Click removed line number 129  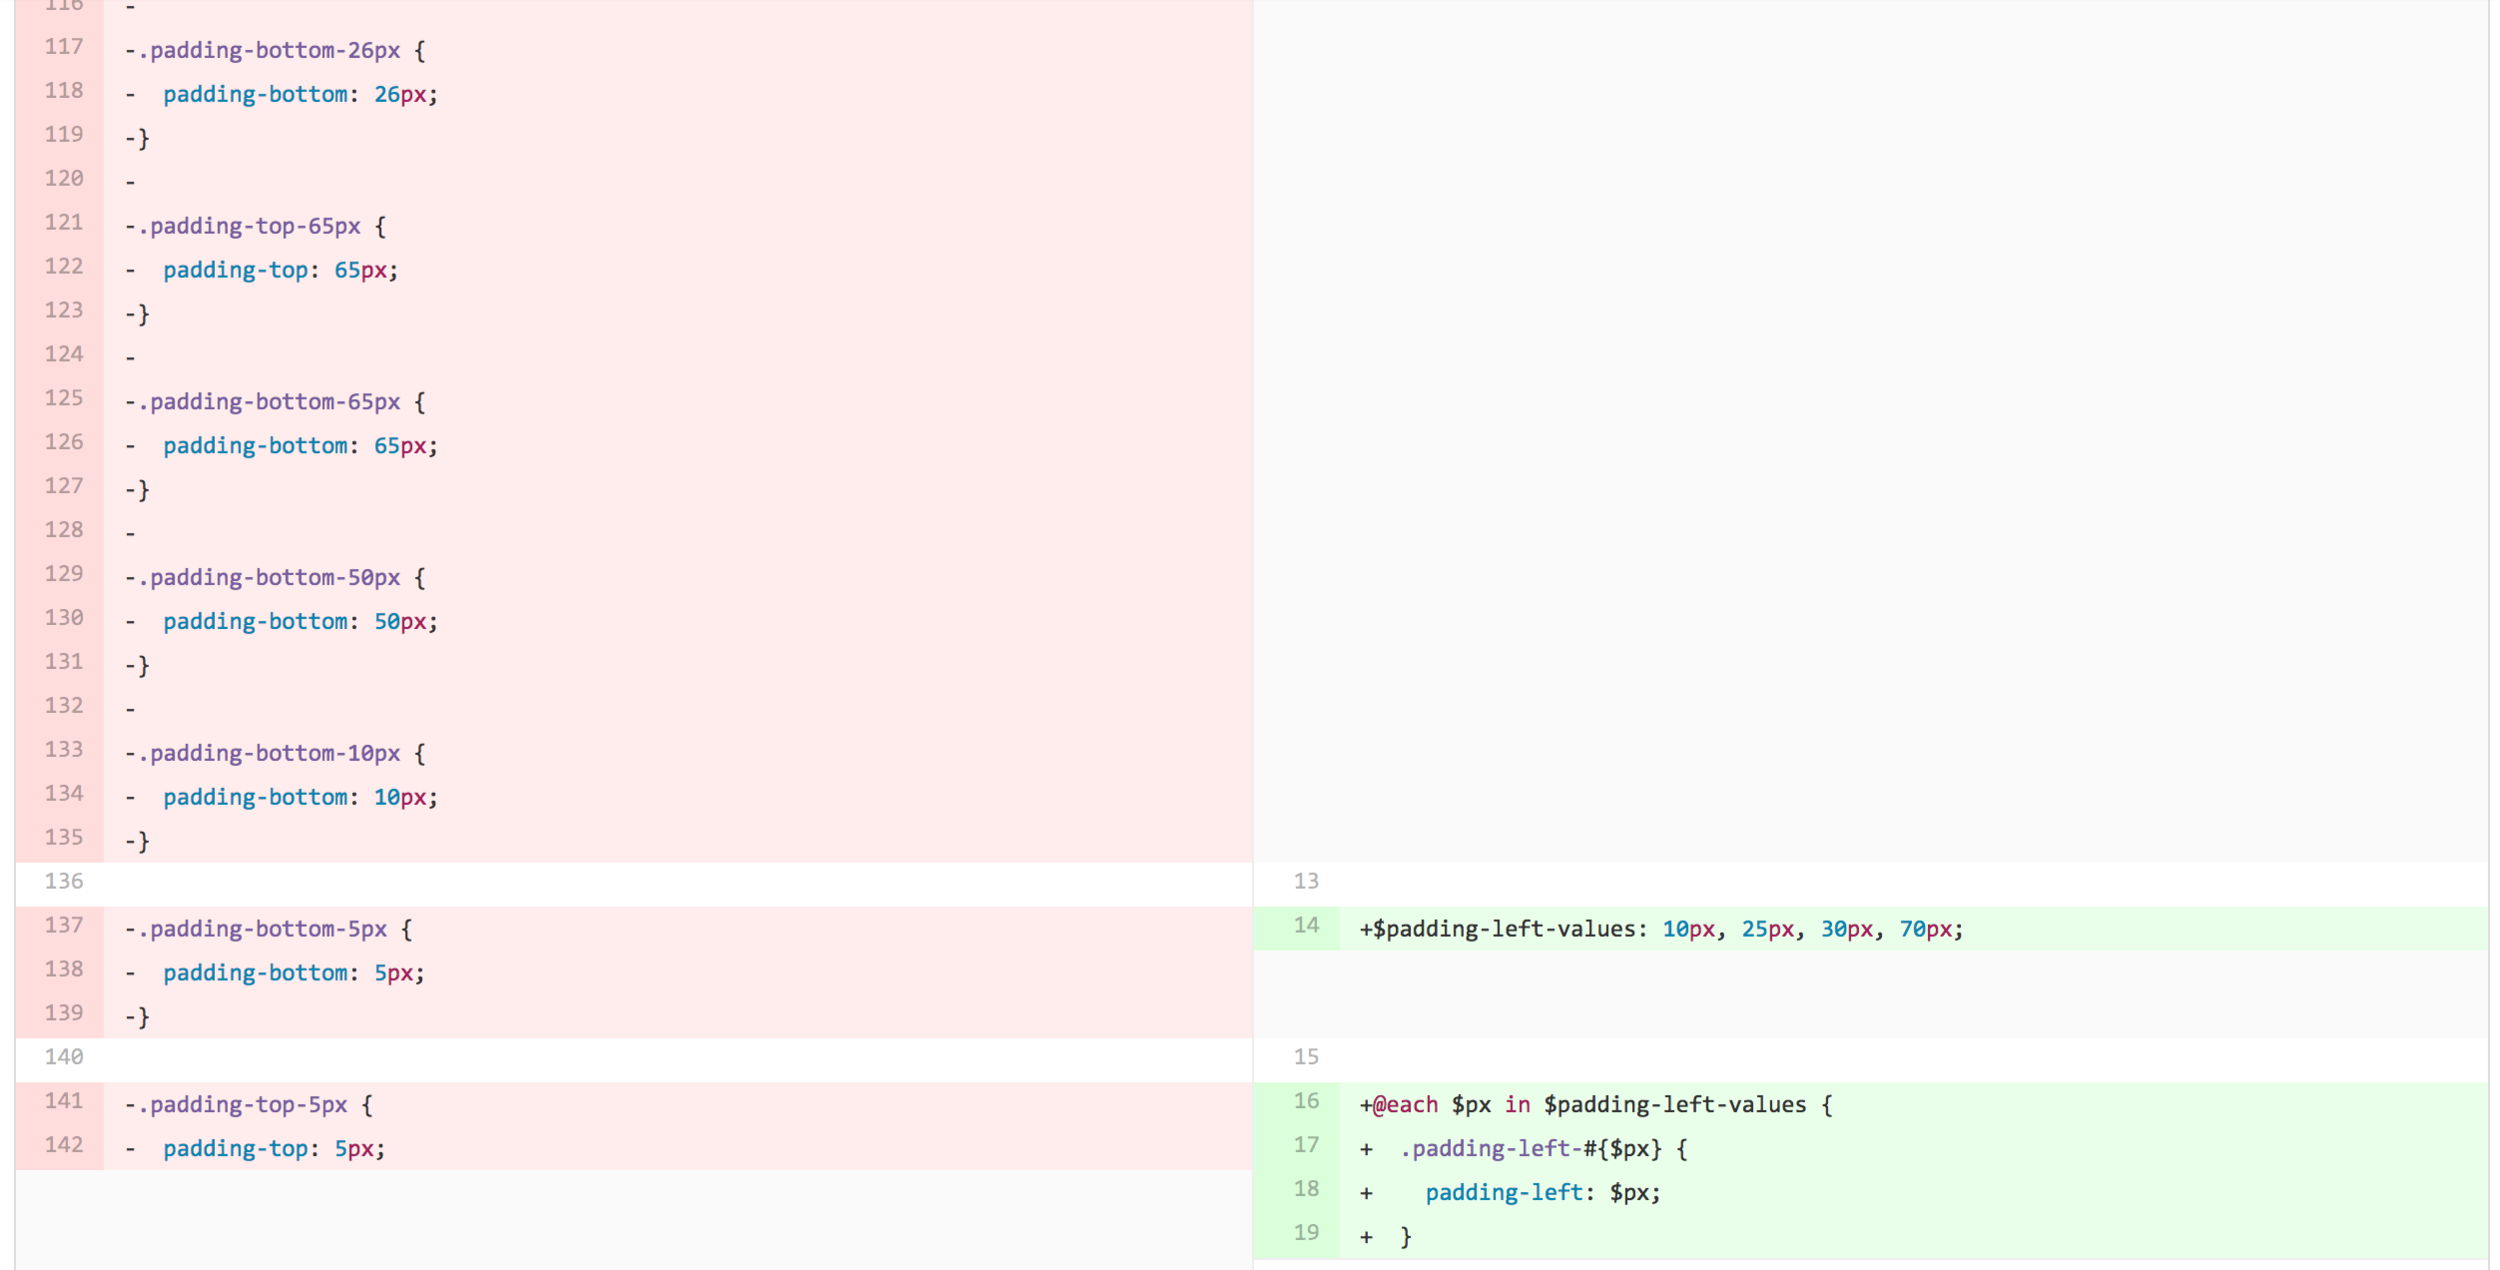click(63, 574)
